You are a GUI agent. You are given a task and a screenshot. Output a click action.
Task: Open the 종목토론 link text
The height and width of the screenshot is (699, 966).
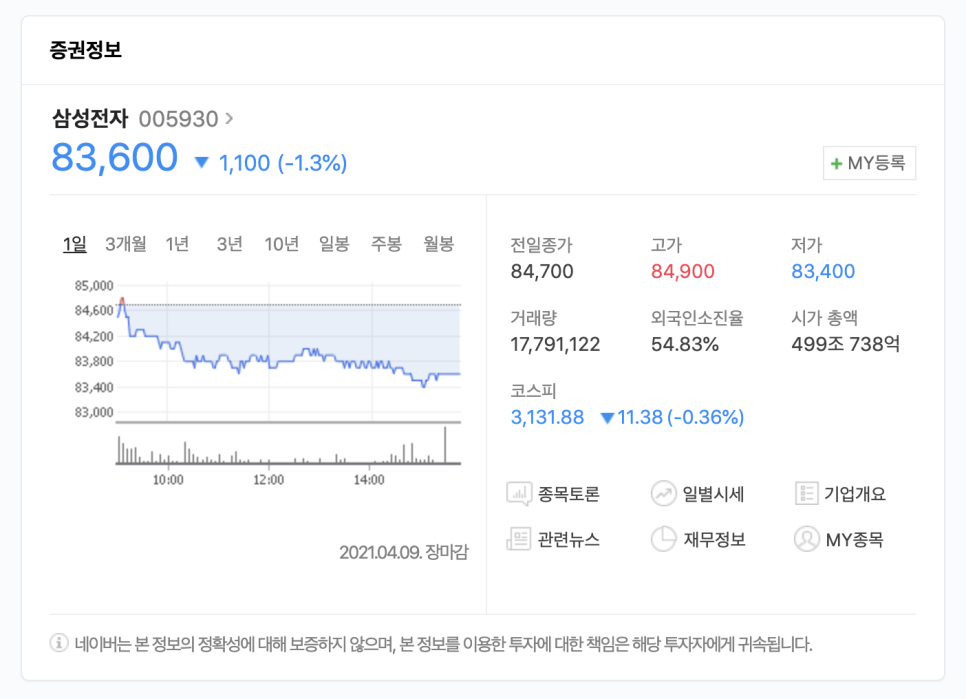point(569,494)
